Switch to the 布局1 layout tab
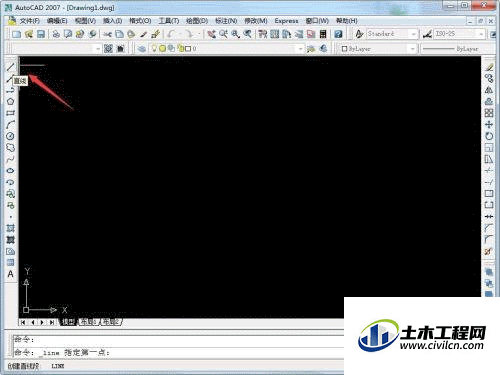 [x=88, y=322]
